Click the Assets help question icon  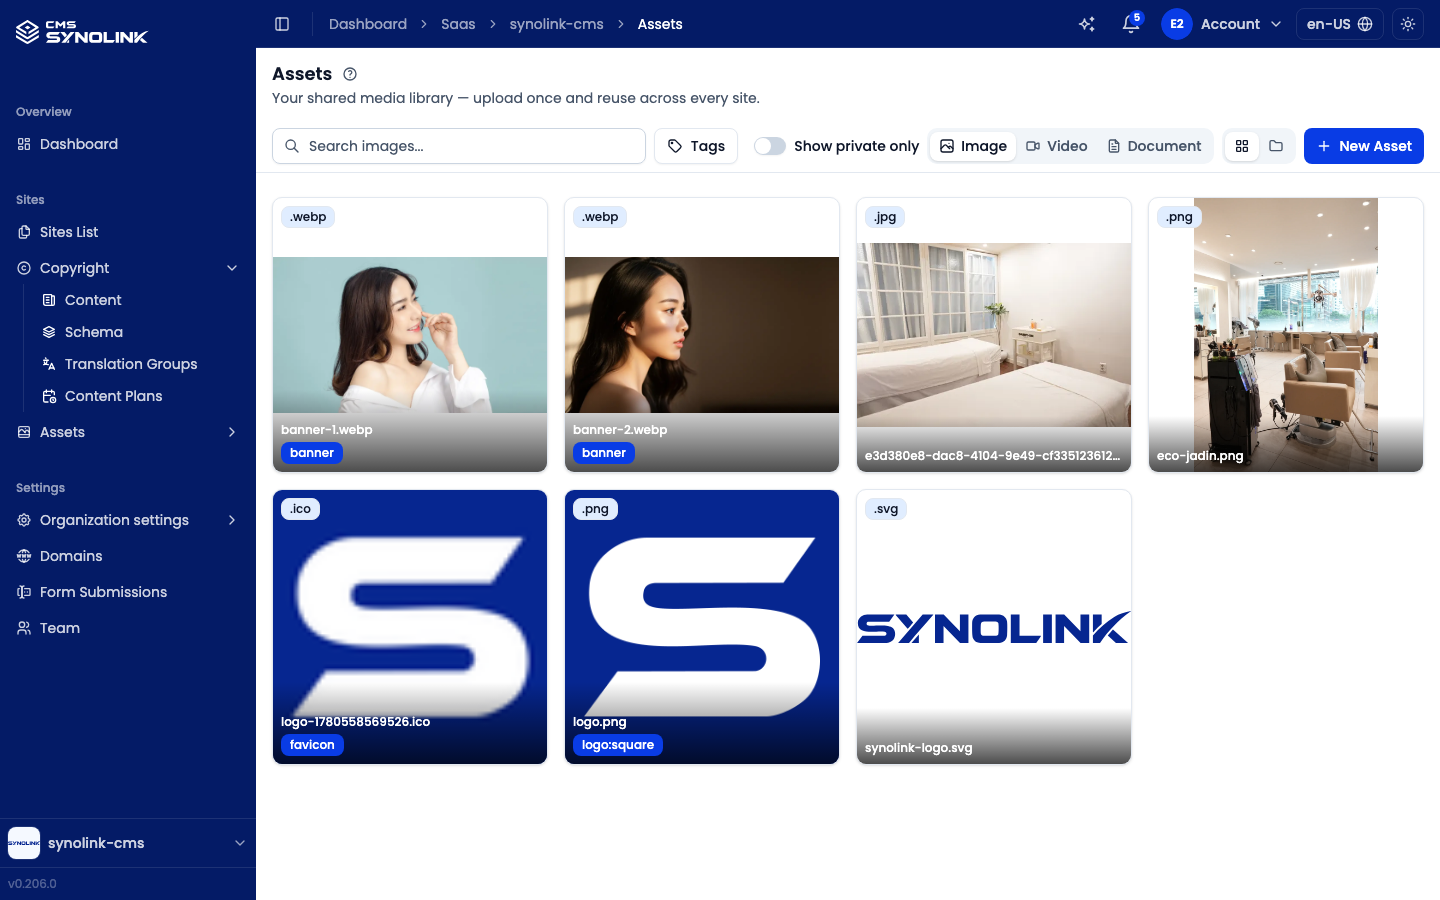pyautogui.click(x=350, y=74)
